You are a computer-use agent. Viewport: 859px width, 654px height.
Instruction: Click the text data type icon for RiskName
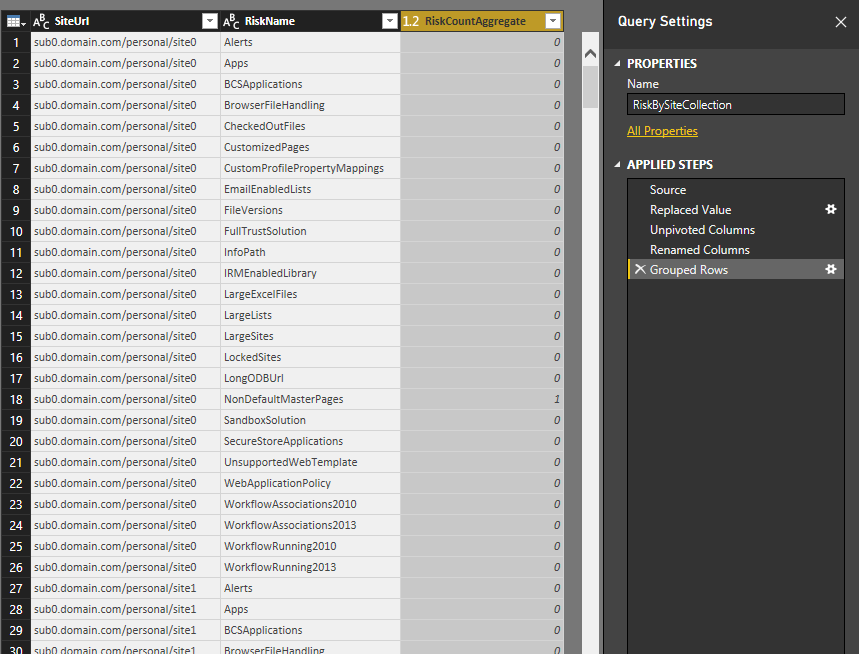[231, 21]
